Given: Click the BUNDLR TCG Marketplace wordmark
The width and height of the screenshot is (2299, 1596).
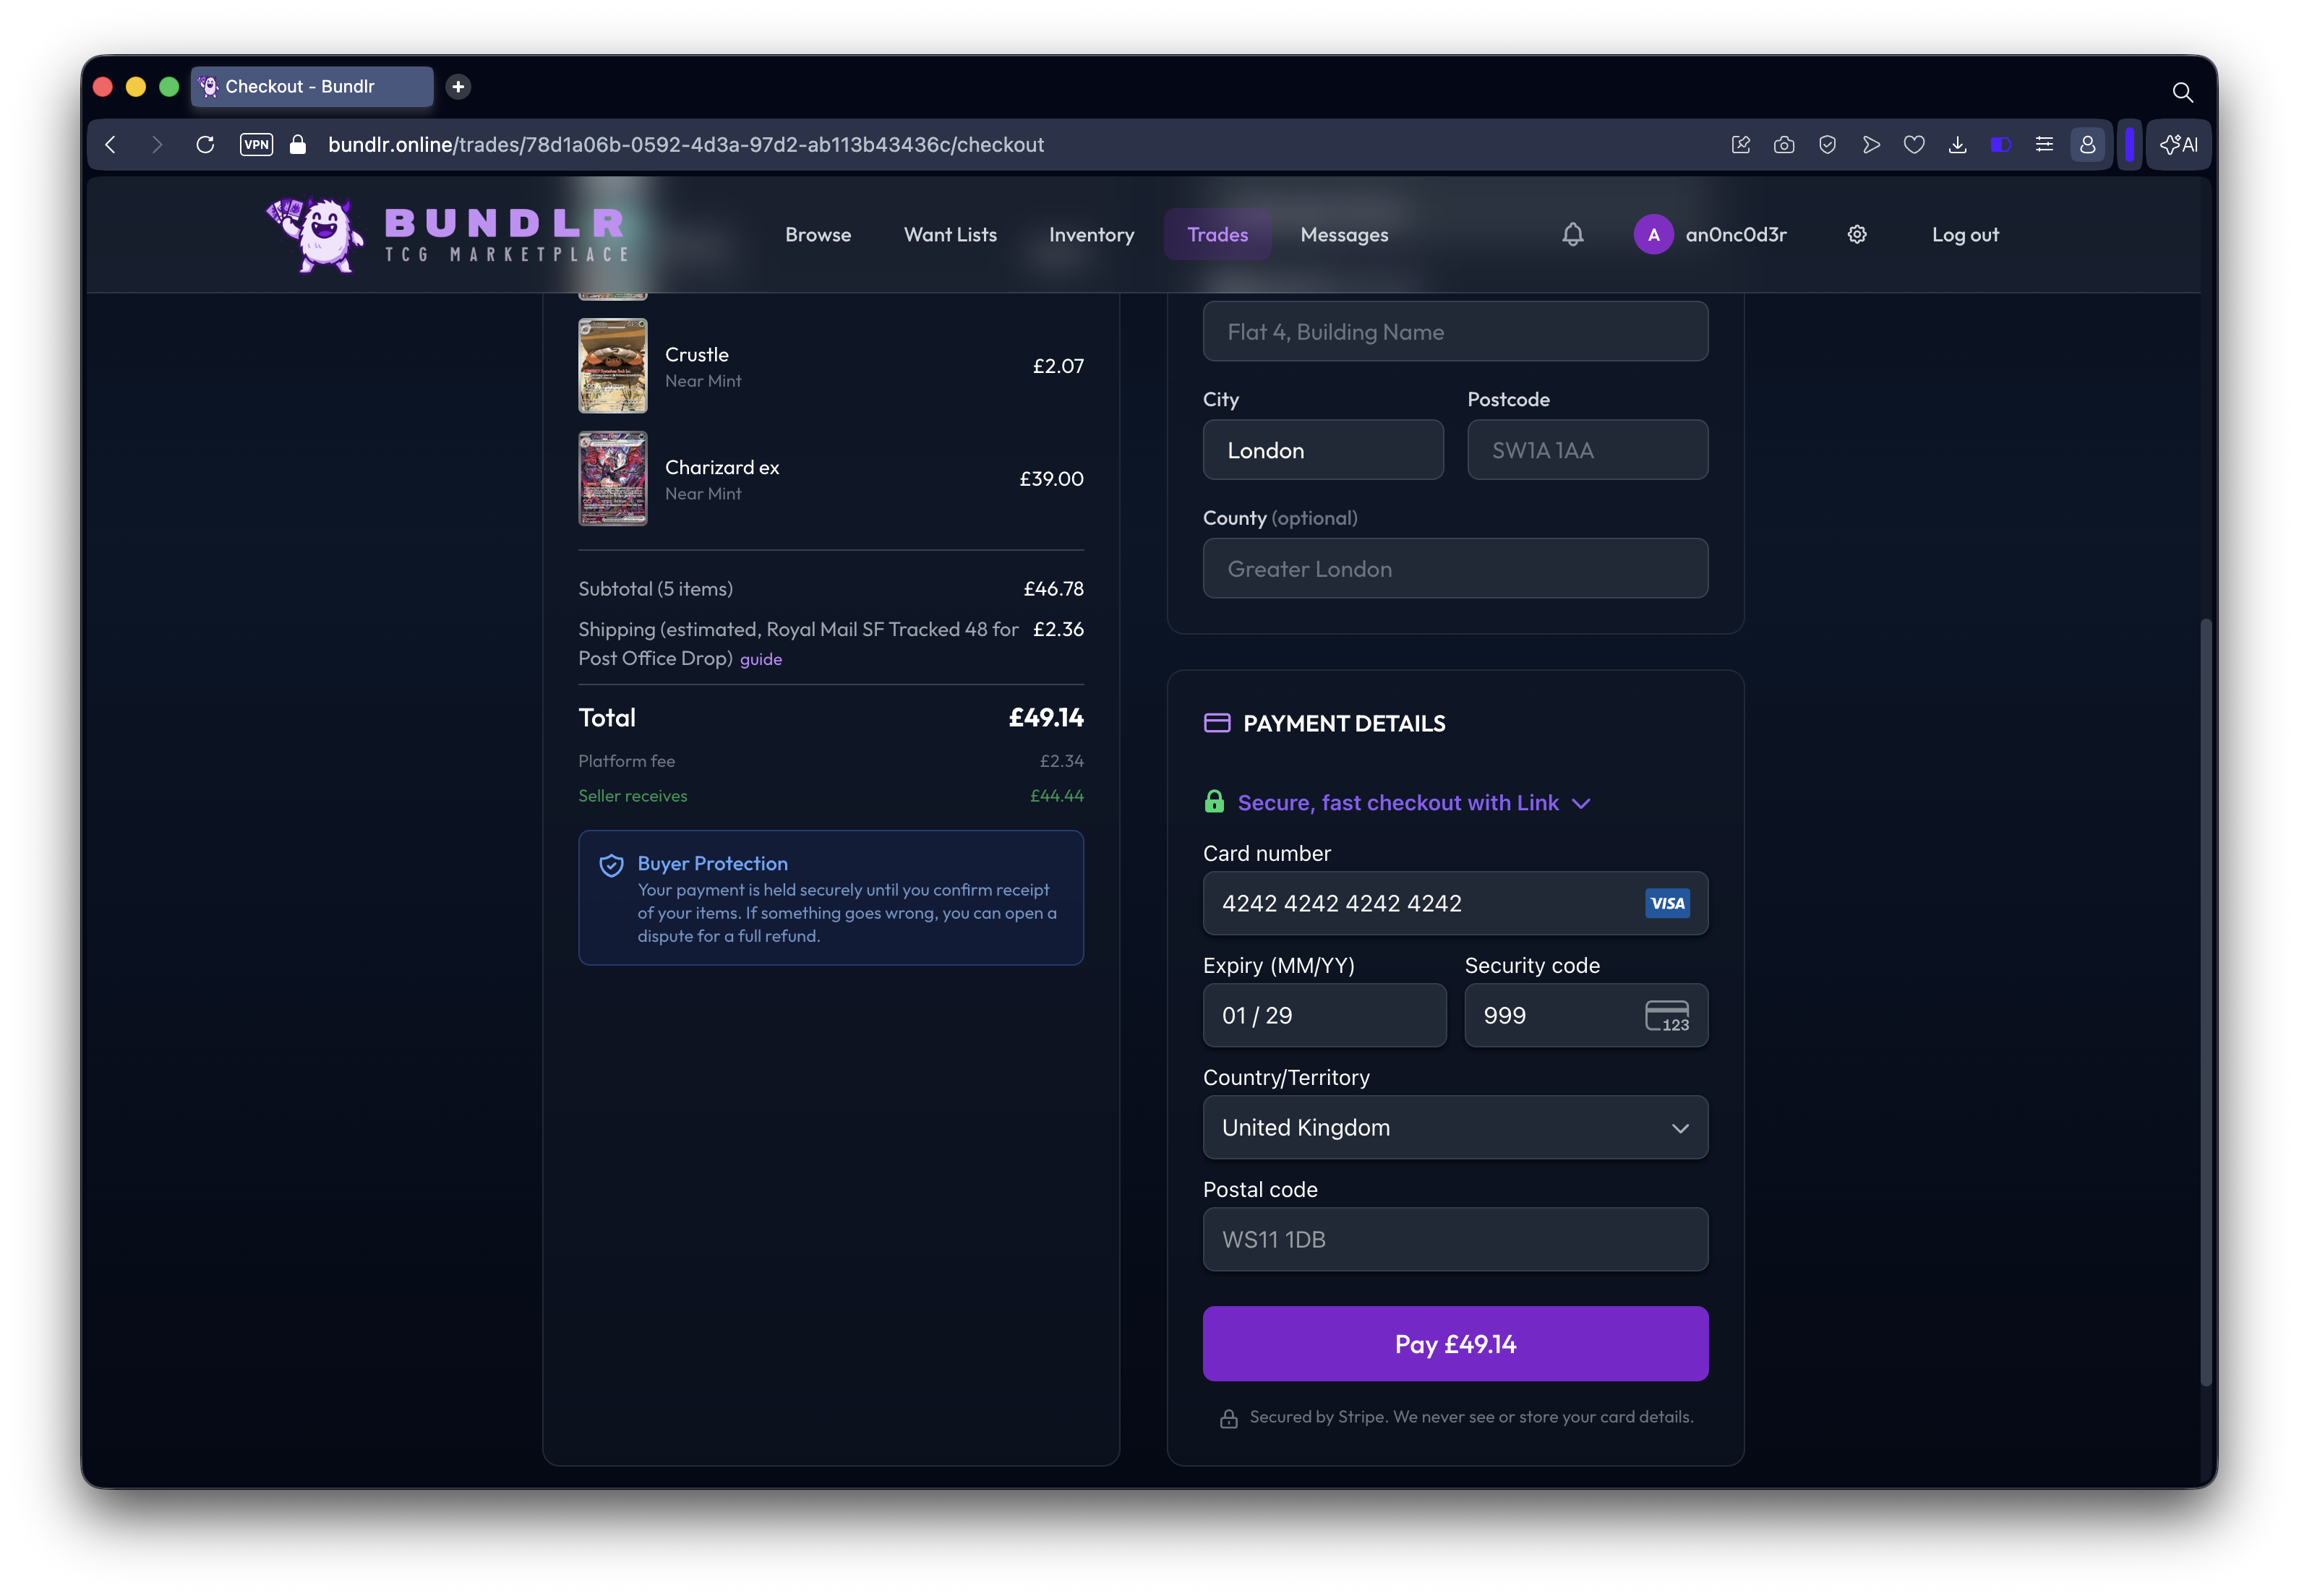Looking at the screenshot, I should (506, 234).
